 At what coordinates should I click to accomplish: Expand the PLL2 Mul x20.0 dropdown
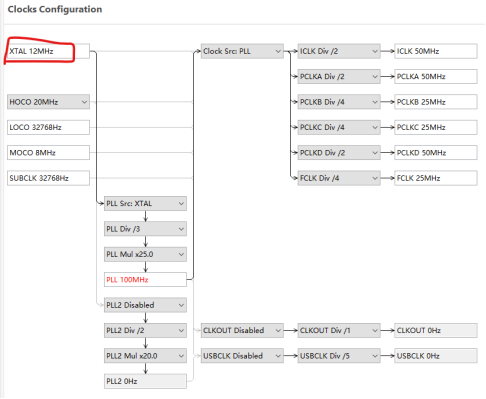[x=145, y=356]
